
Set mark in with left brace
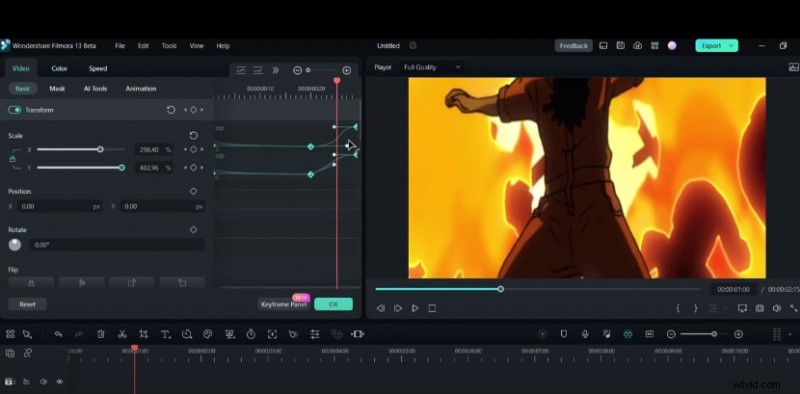coord(678,308)
